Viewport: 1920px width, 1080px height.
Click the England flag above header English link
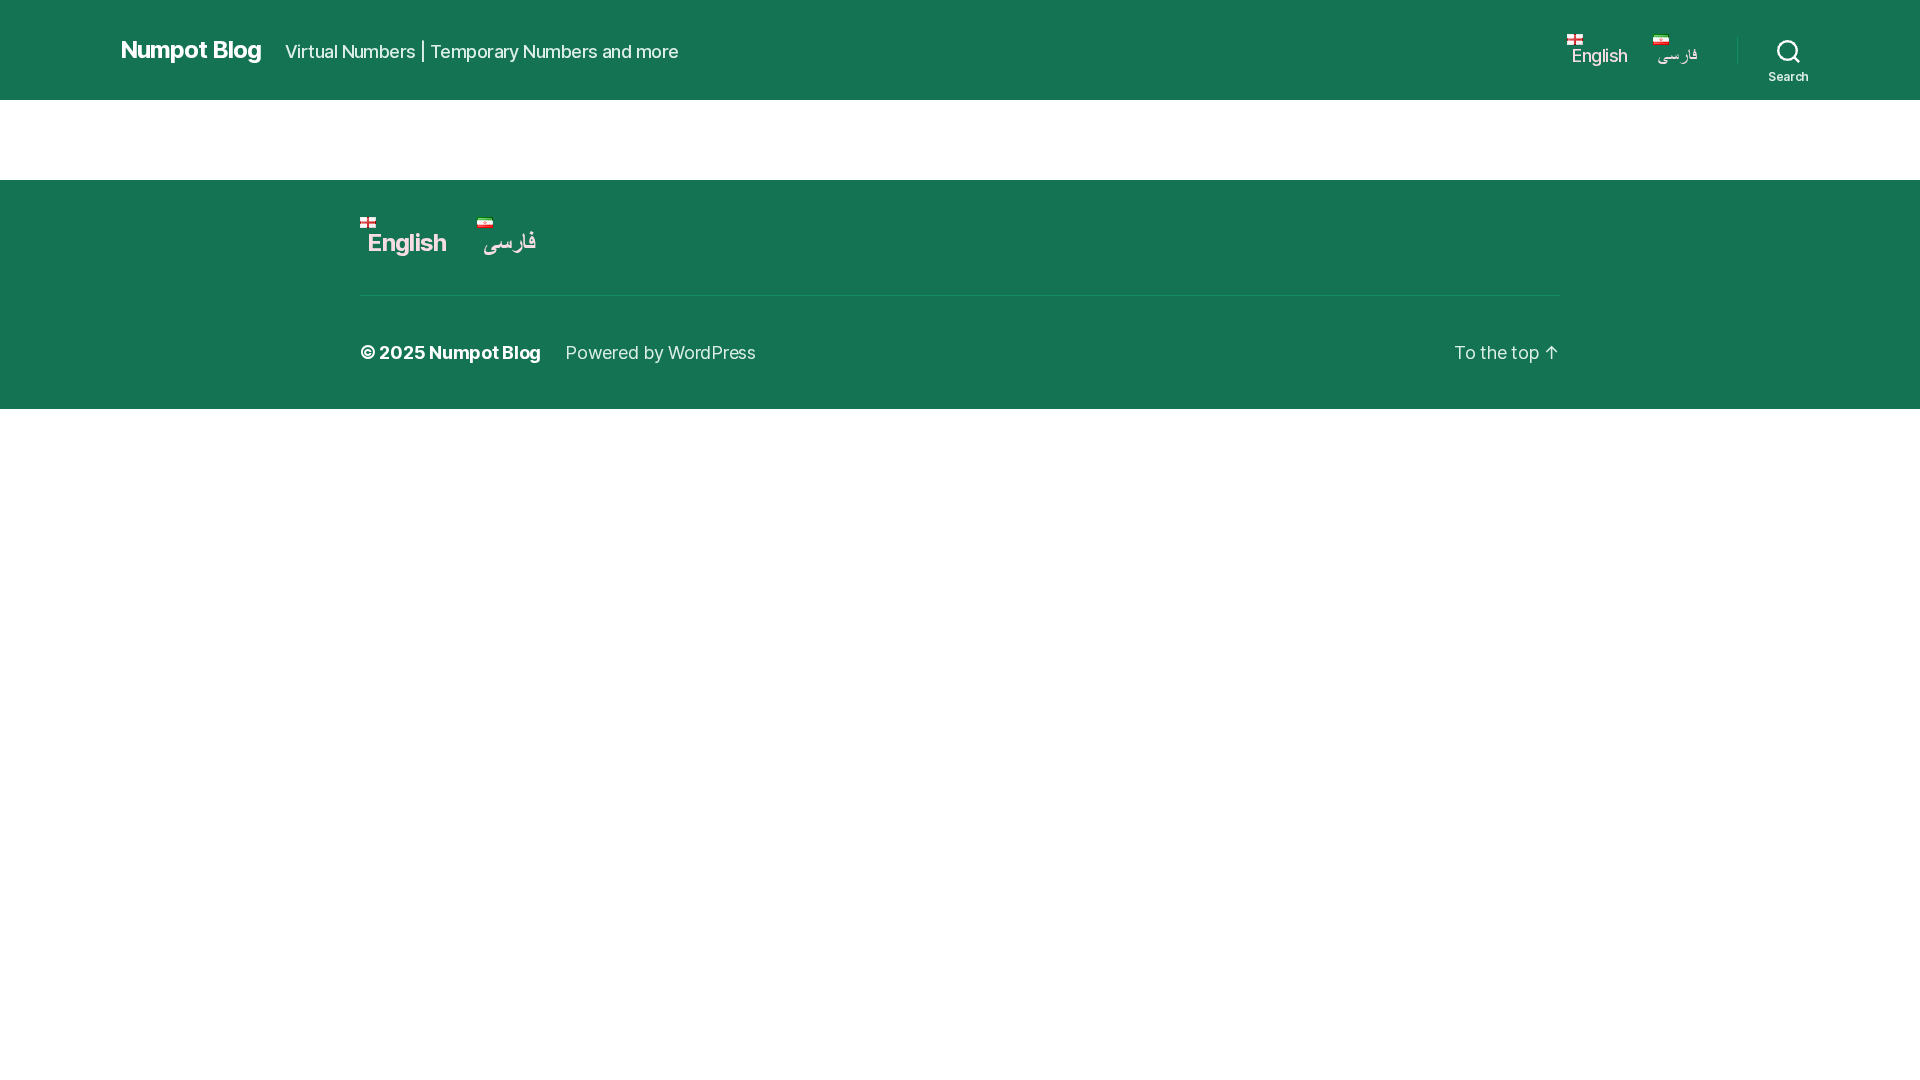(x=1574, y=40)
